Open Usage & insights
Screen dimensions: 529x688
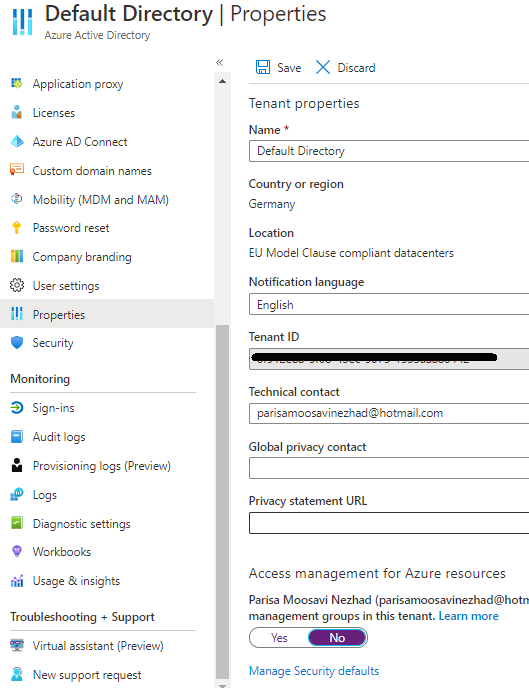coord(76,581)
